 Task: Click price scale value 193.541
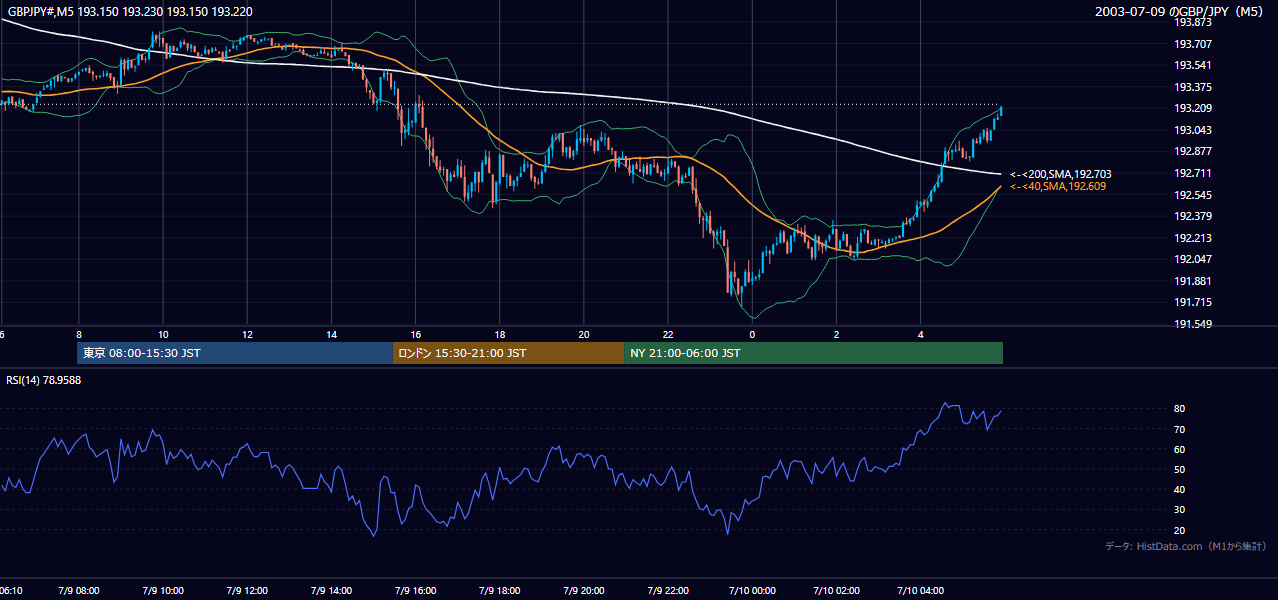pyautogui.click(x=1194, y=66)
